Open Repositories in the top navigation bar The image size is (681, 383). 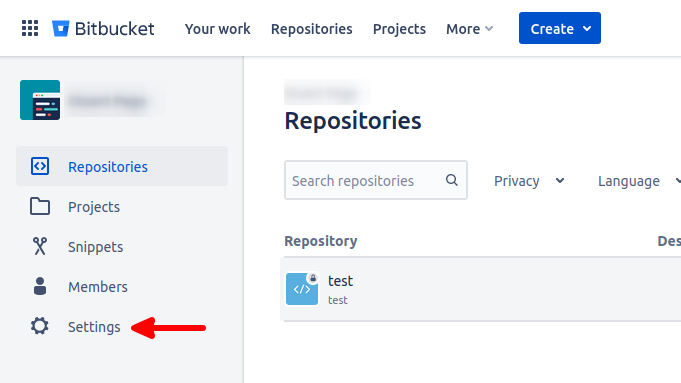click(311, 29)
